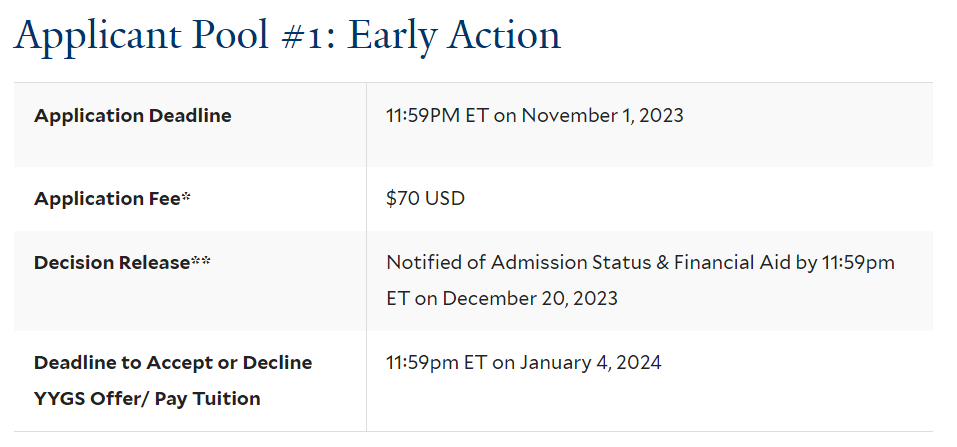Screen dimensions: 957x447
Task: Select the 'Application Fee*' row label
Action: 112,198
